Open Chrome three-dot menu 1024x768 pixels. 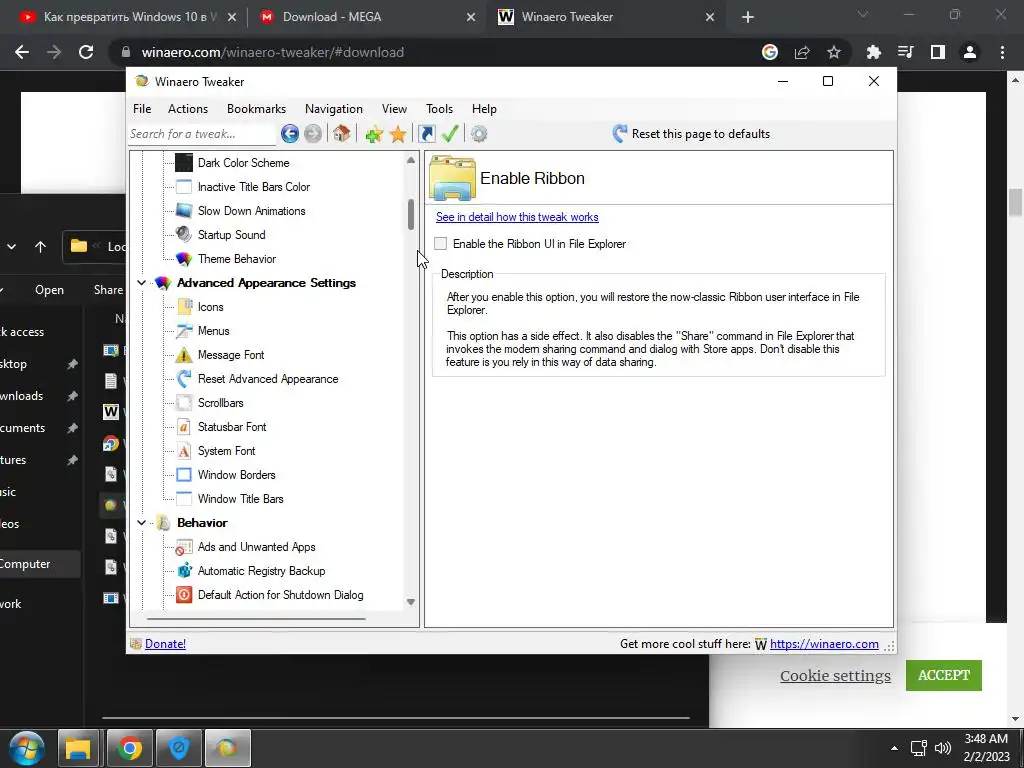1002,52
